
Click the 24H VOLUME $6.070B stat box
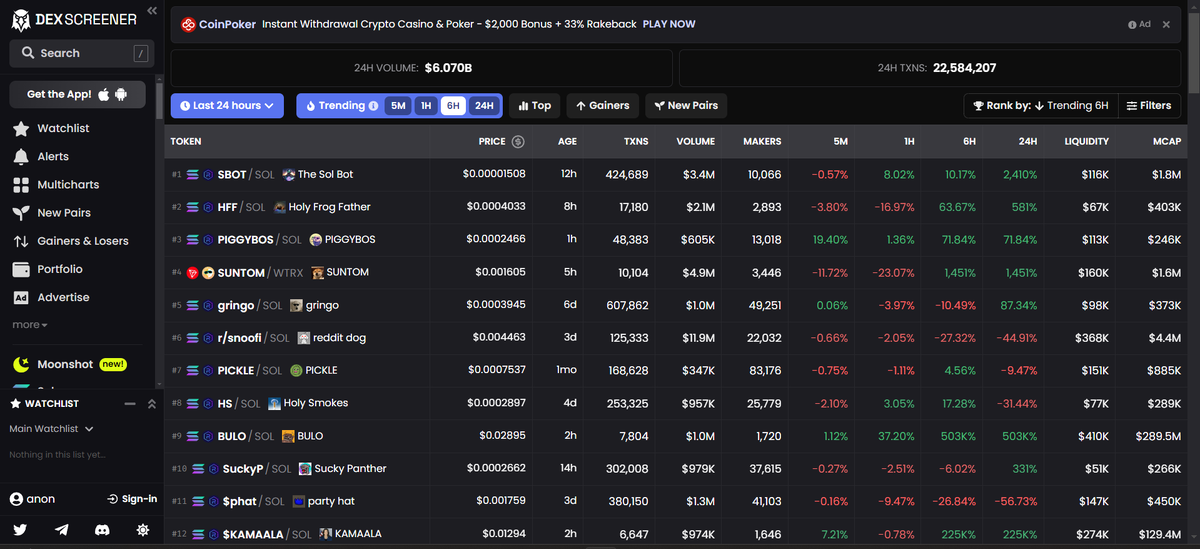[x=421, y=68]
